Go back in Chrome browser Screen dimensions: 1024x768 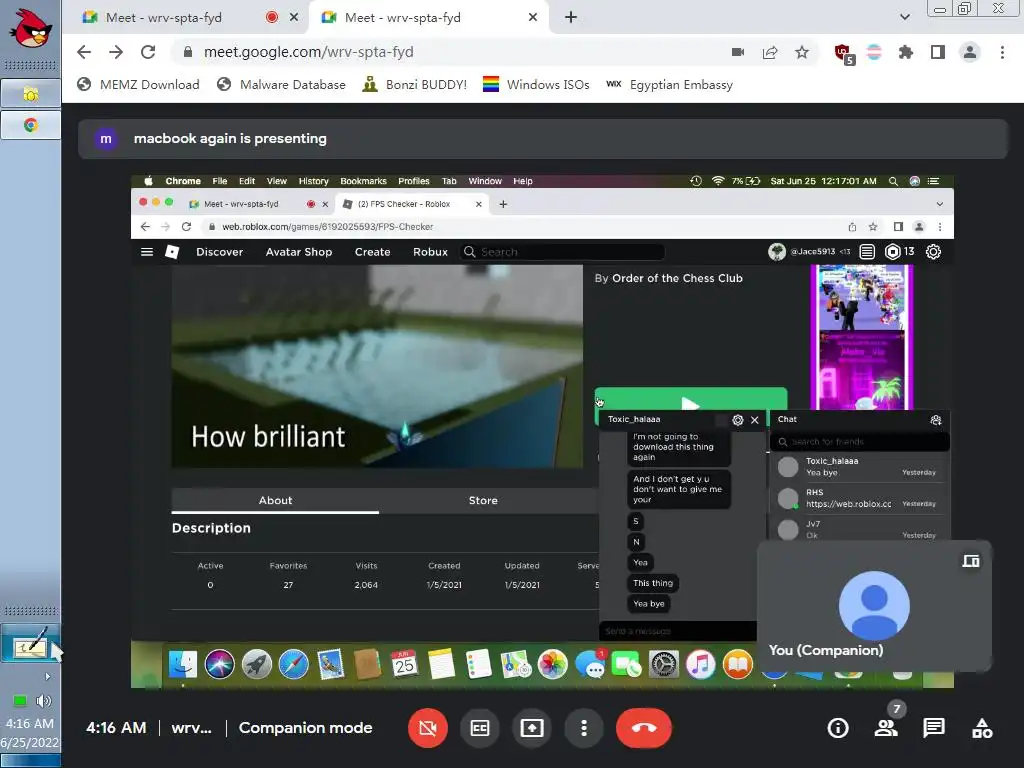(84, 52)
